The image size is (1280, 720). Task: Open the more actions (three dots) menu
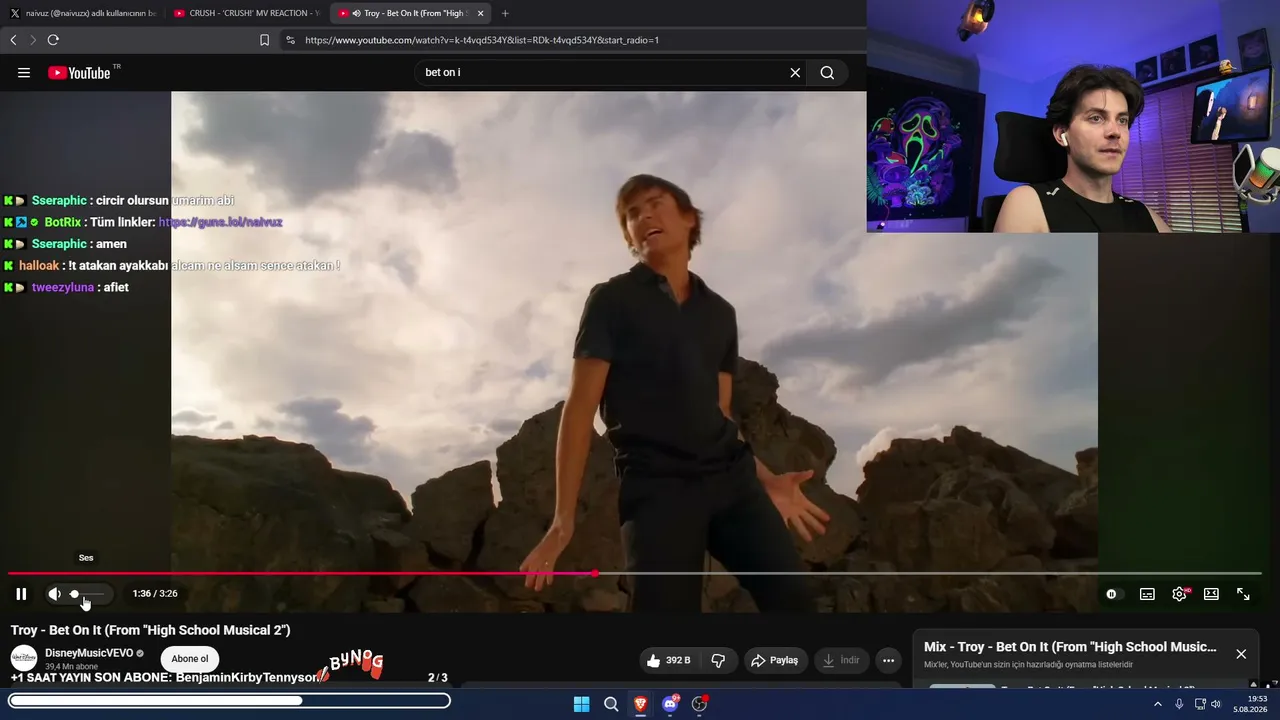coord(888,660)
